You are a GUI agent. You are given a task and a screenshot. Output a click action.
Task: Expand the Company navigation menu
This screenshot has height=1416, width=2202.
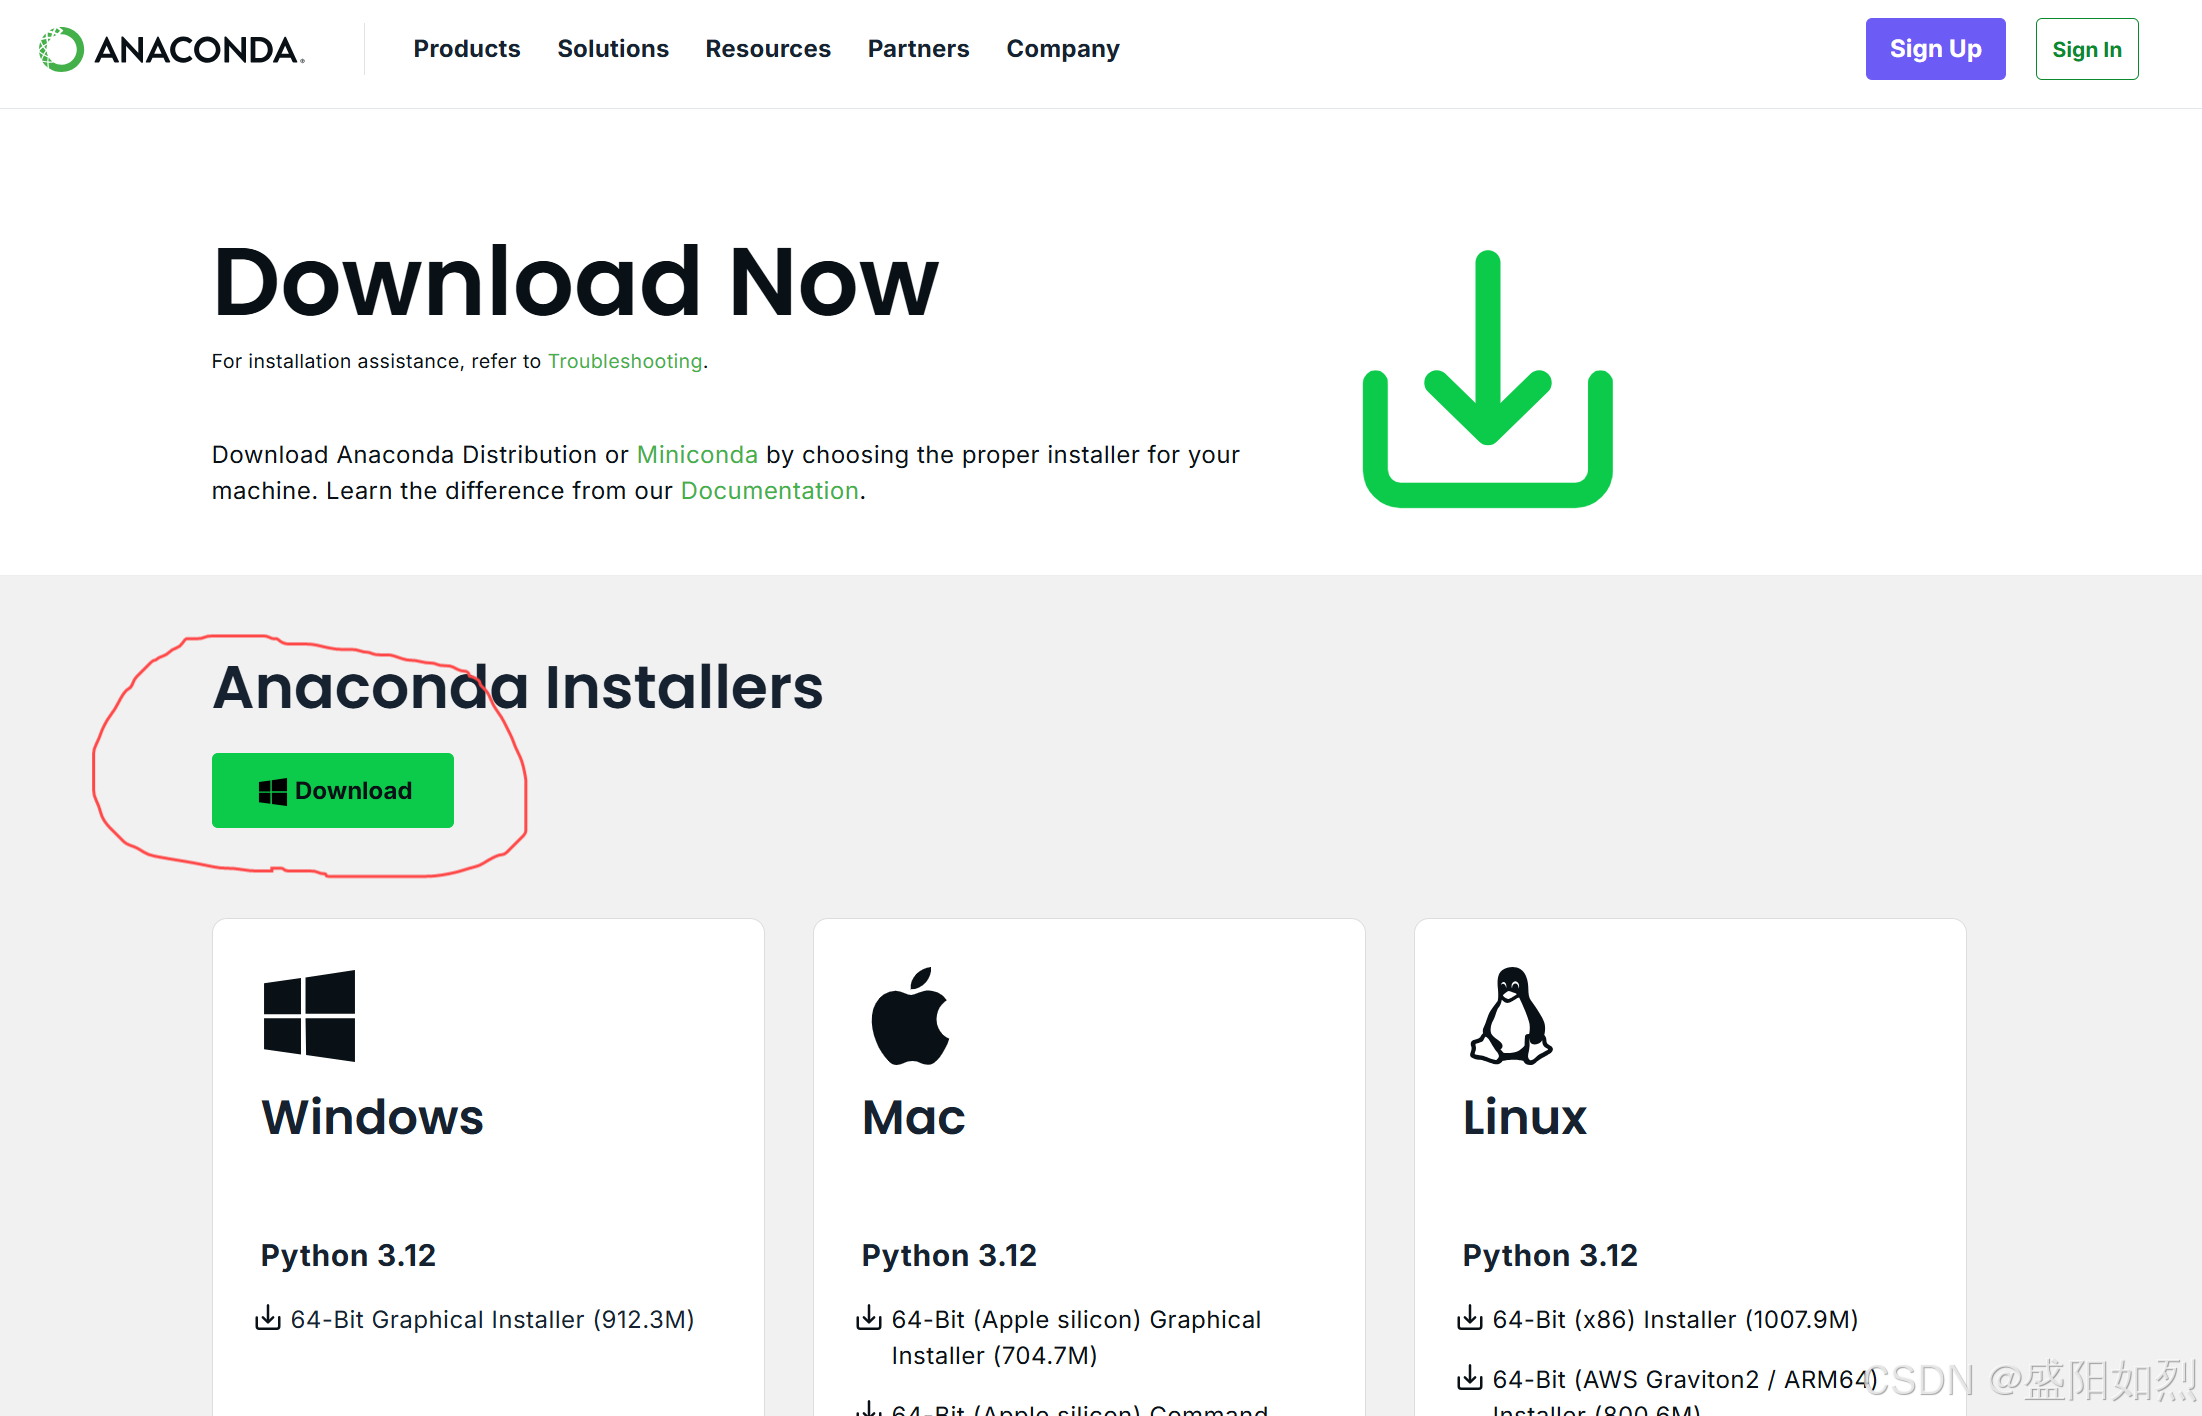tap(1062, 49)
